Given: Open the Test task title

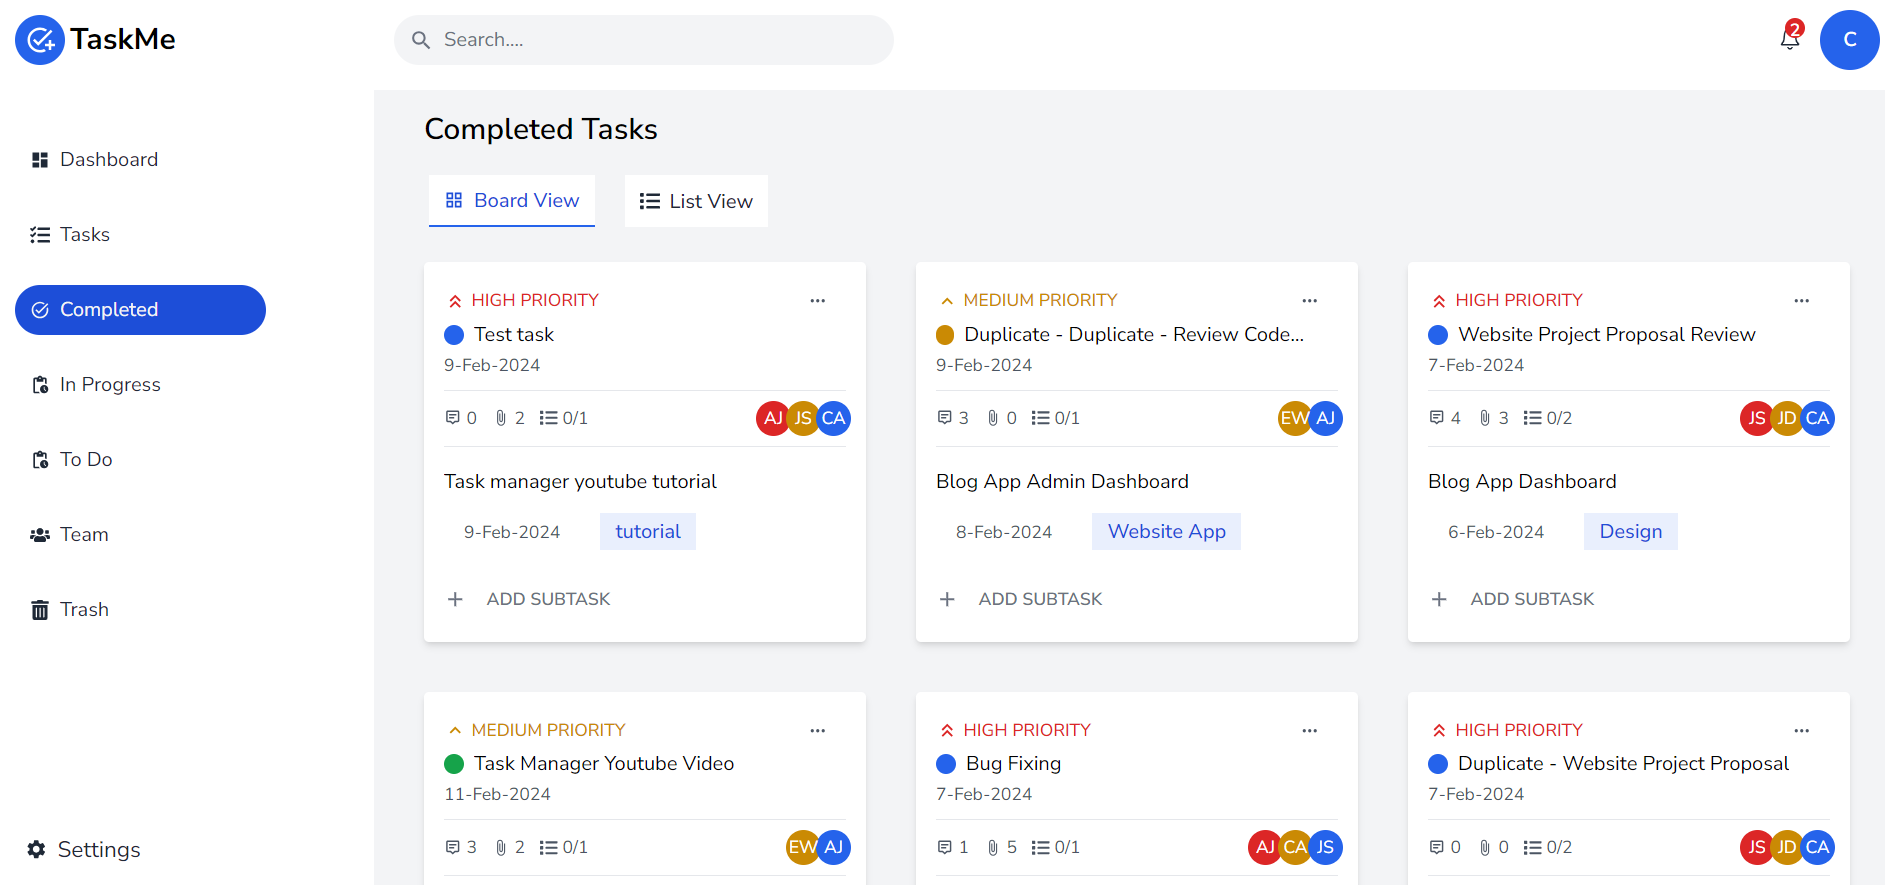Looking at the screenshot, I should (x=514, y=335).
